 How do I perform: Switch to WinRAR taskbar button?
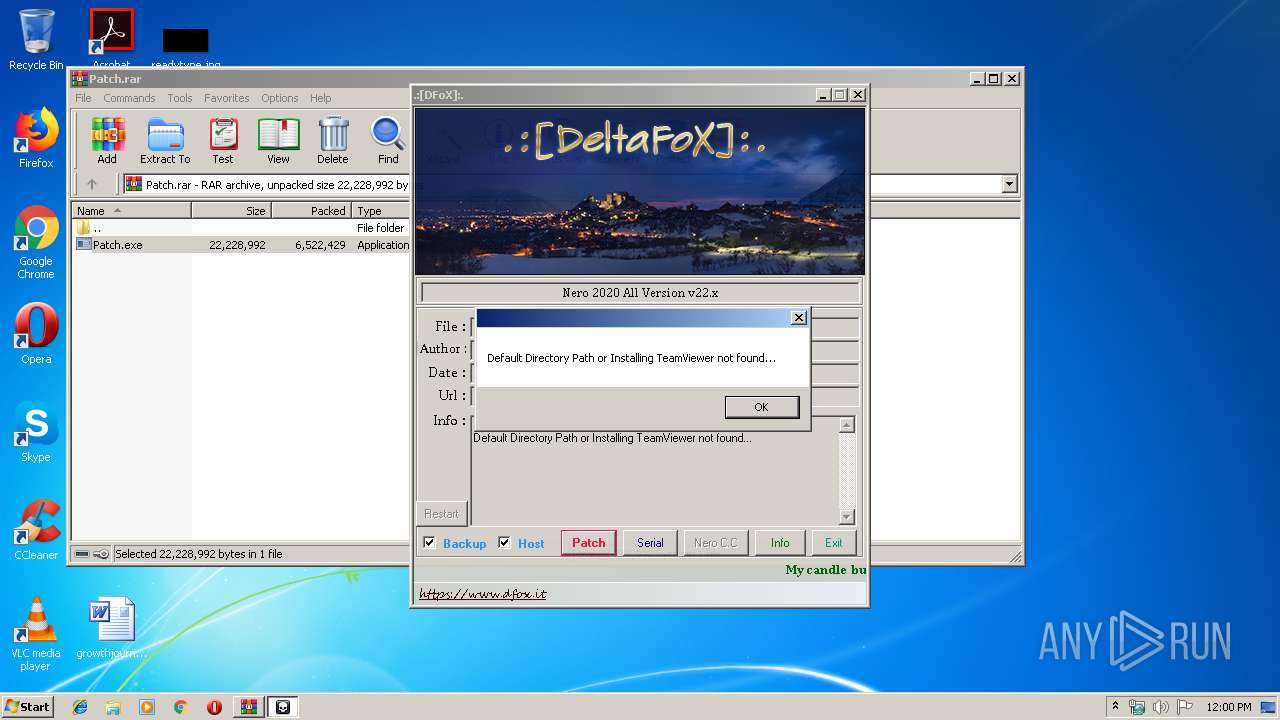pos(249,707)
